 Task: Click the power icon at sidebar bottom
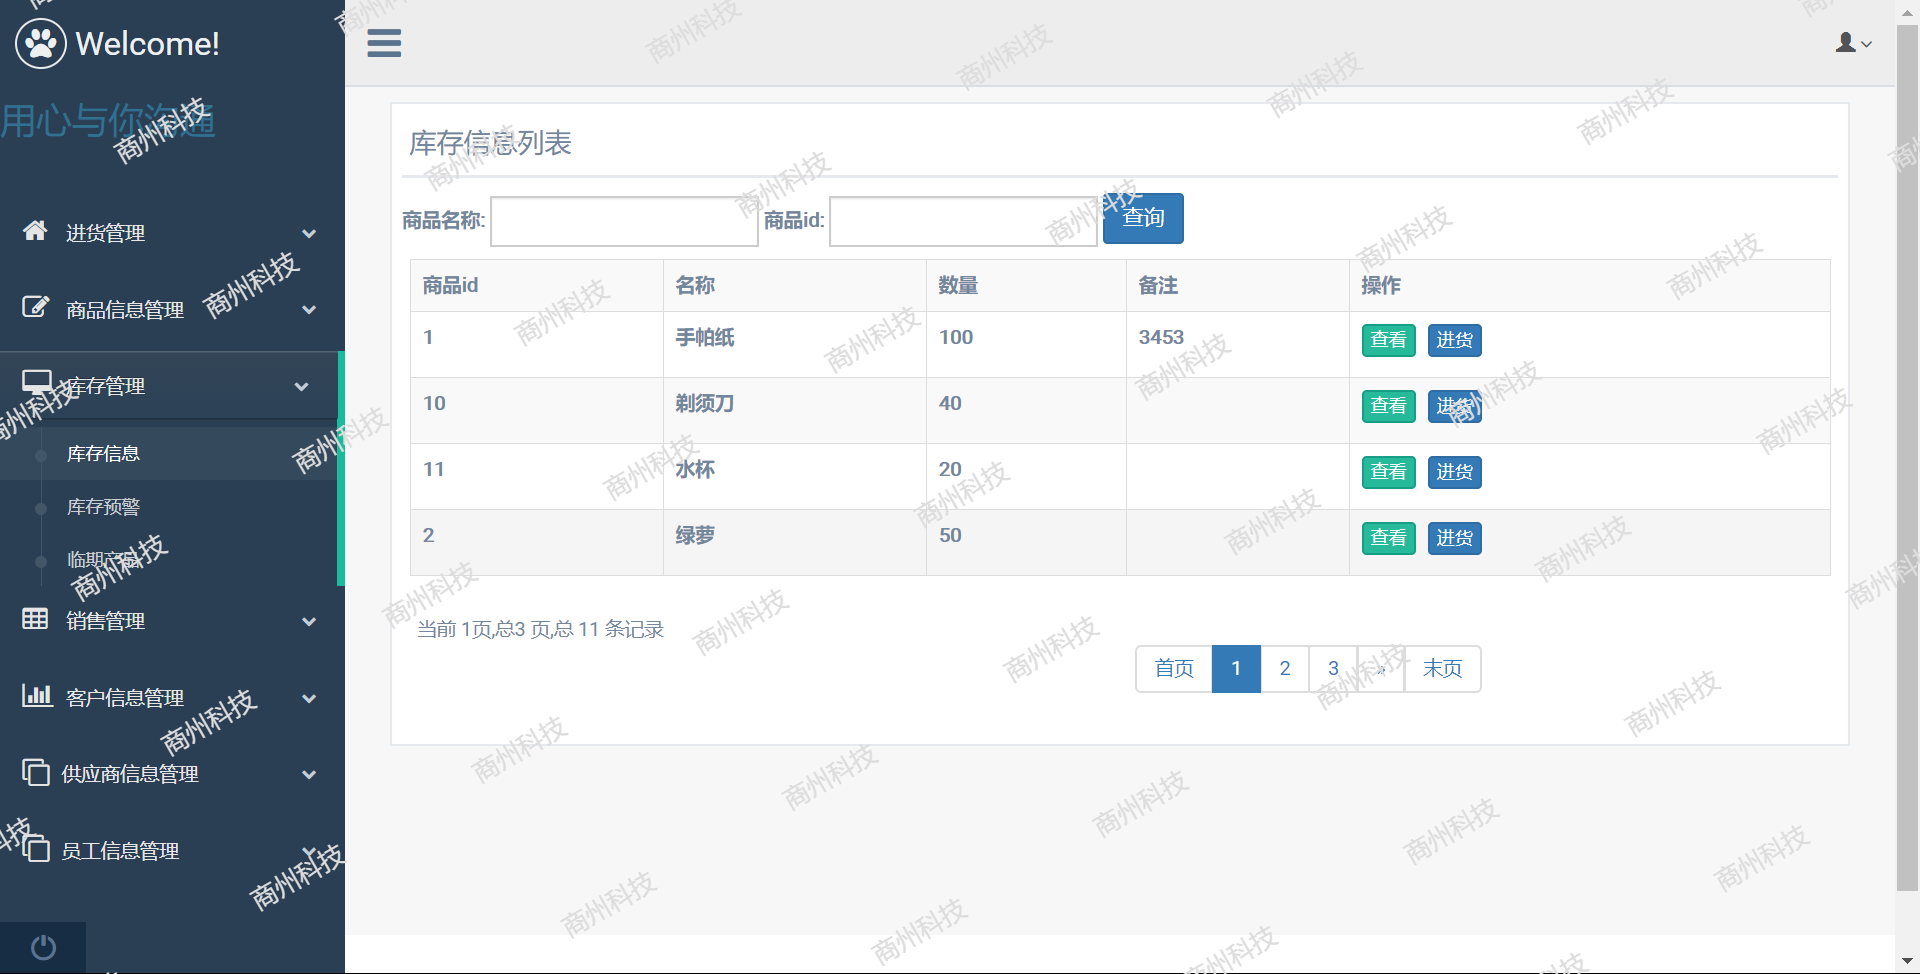click(x=43, y=947)
